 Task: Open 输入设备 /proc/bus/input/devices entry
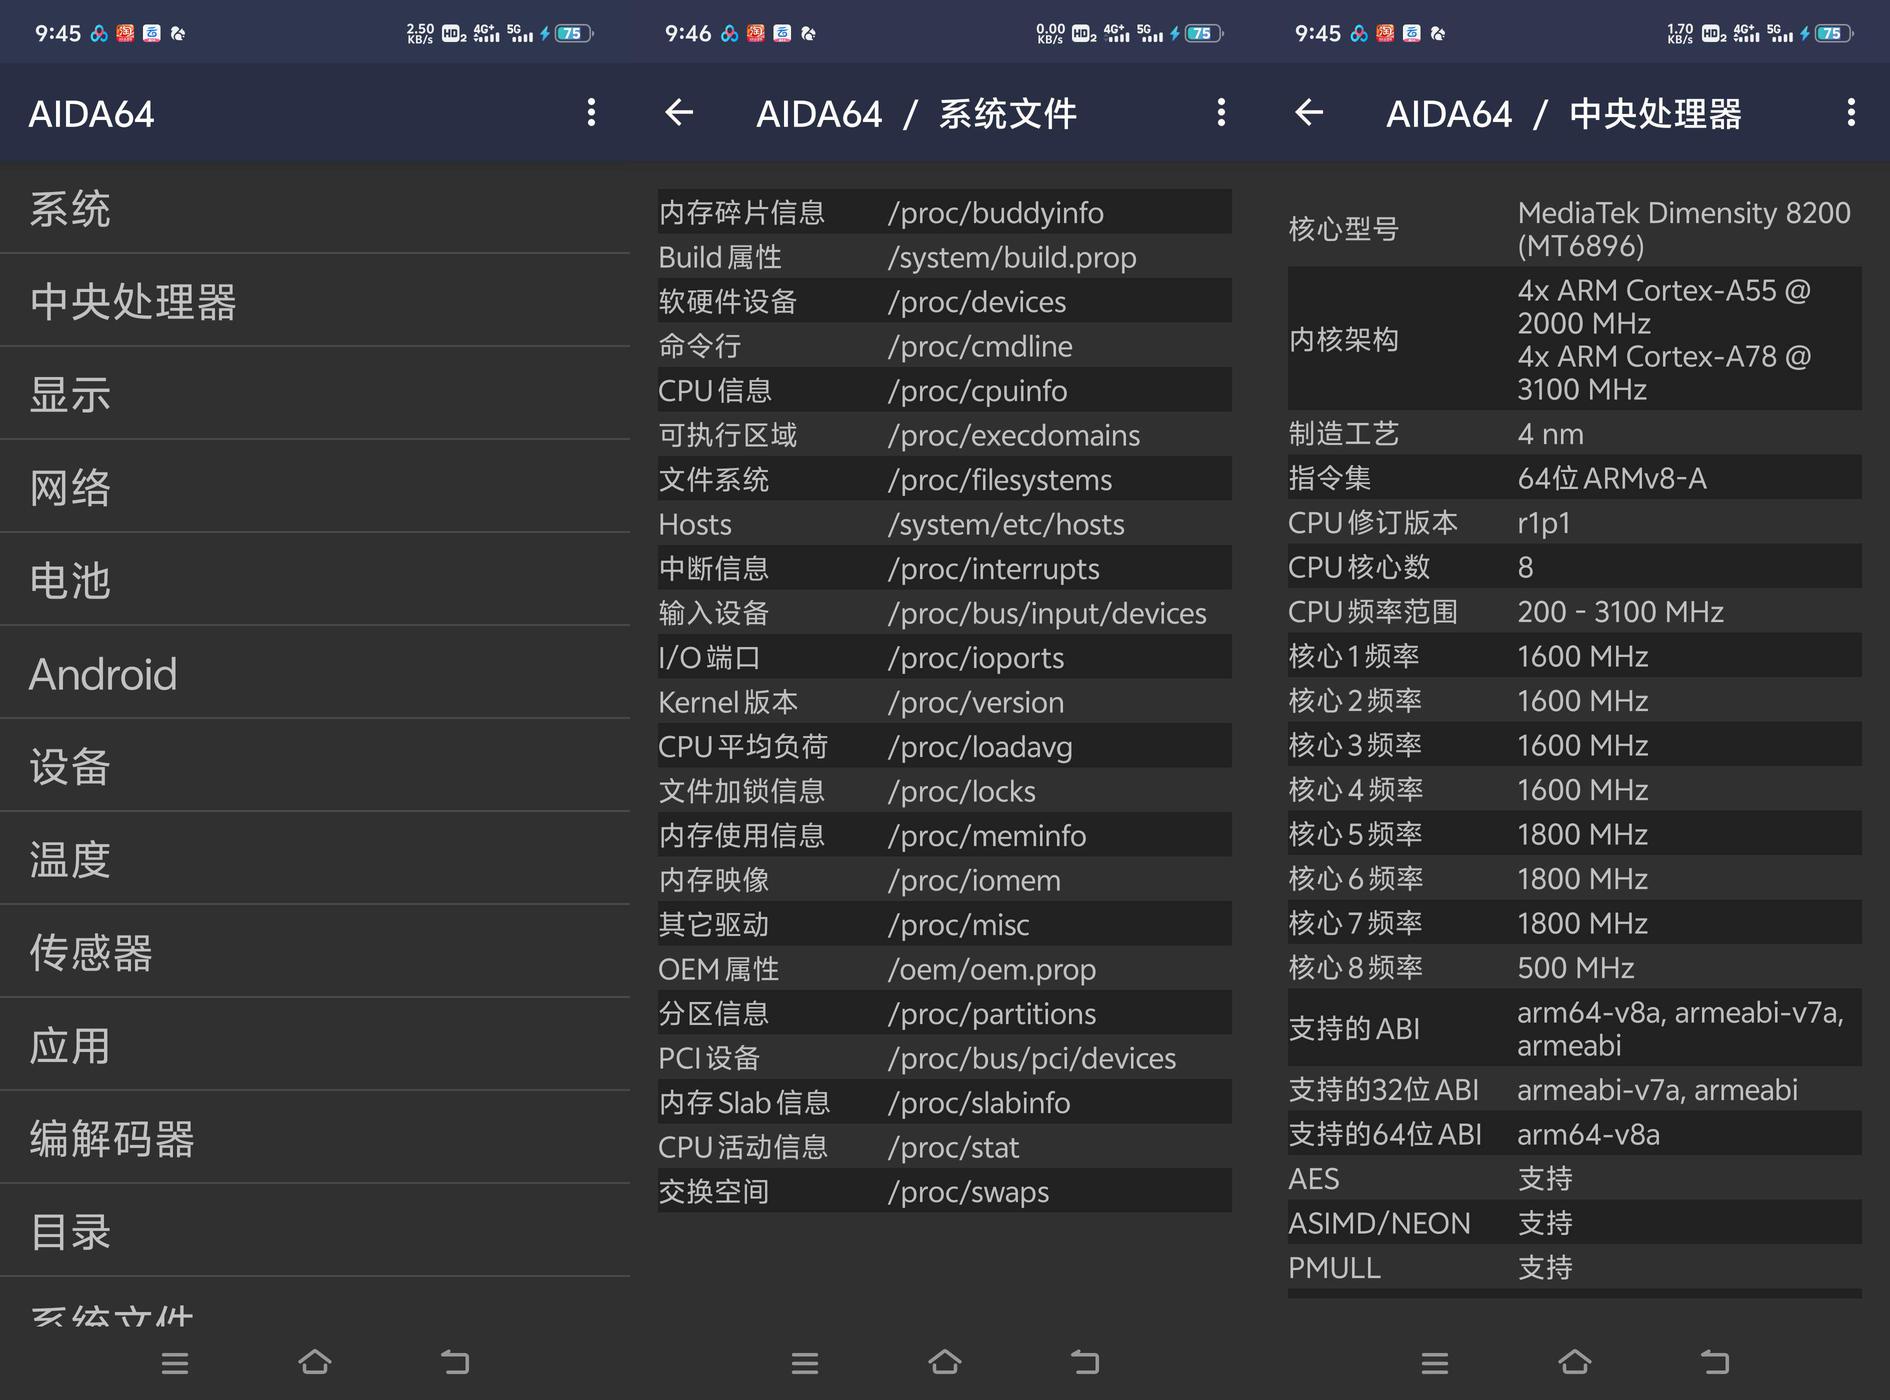(x=945, y=613)
